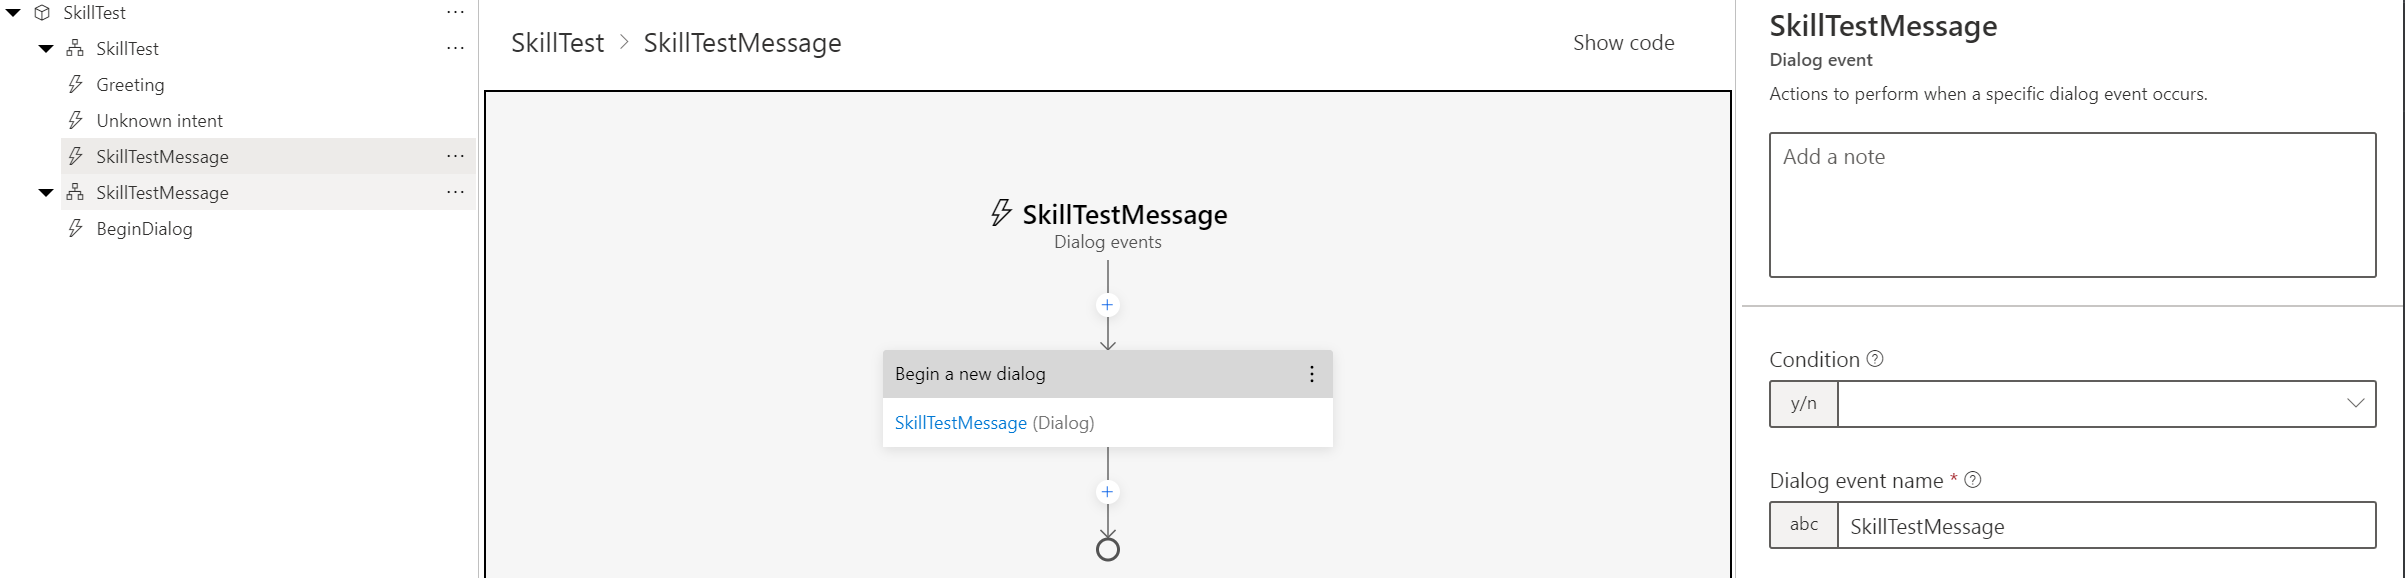The height and width of the screenshot is (578, 2405).
Task: Click the plus button below Begin a new dialog
Action: [x=1107, y=491]
